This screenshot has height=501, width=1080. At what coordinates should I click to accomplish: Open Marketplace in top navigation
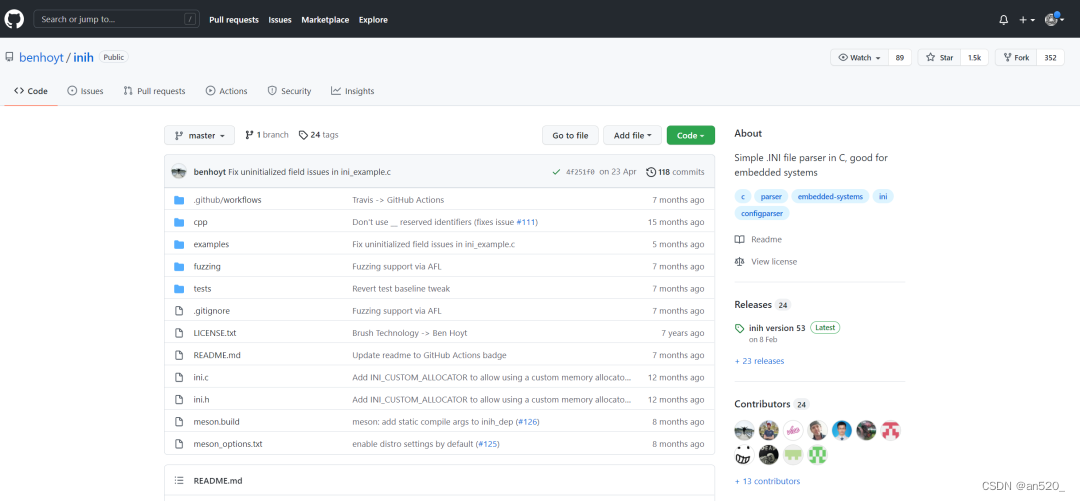(325, 20)
